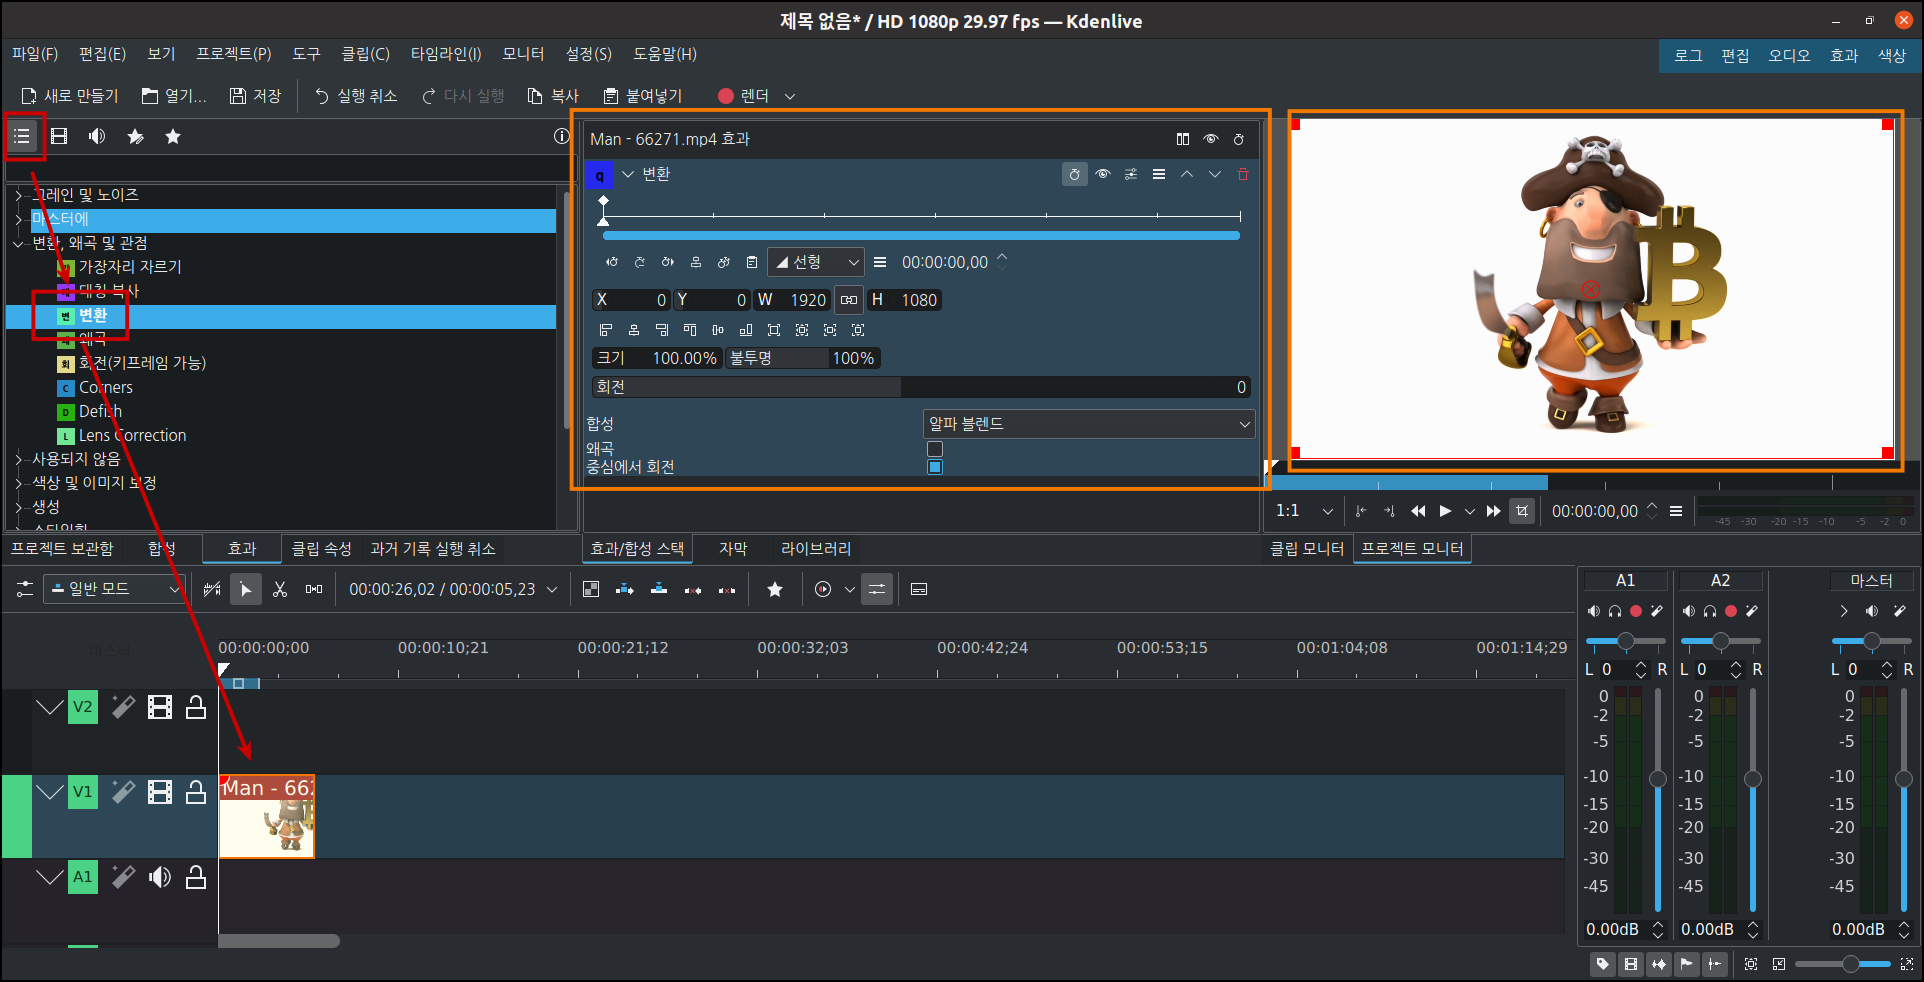Open the 선형 keyframe interpolation dropdown
Screen dimensions: 1924x982
[x=815, y=262]
